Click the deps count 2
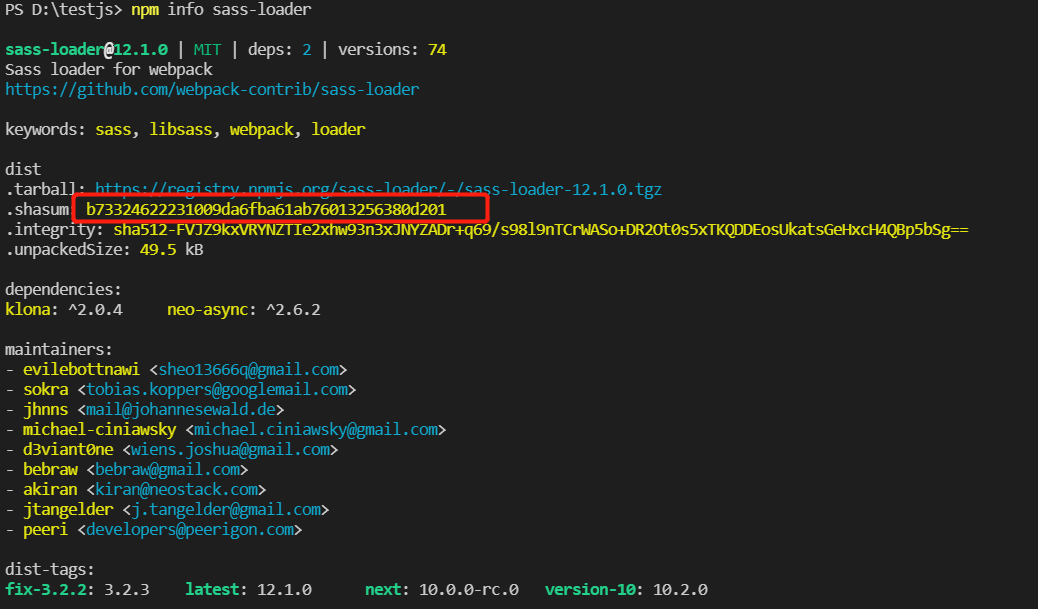This screenshot has width=1038, height=609. point(307,50)
